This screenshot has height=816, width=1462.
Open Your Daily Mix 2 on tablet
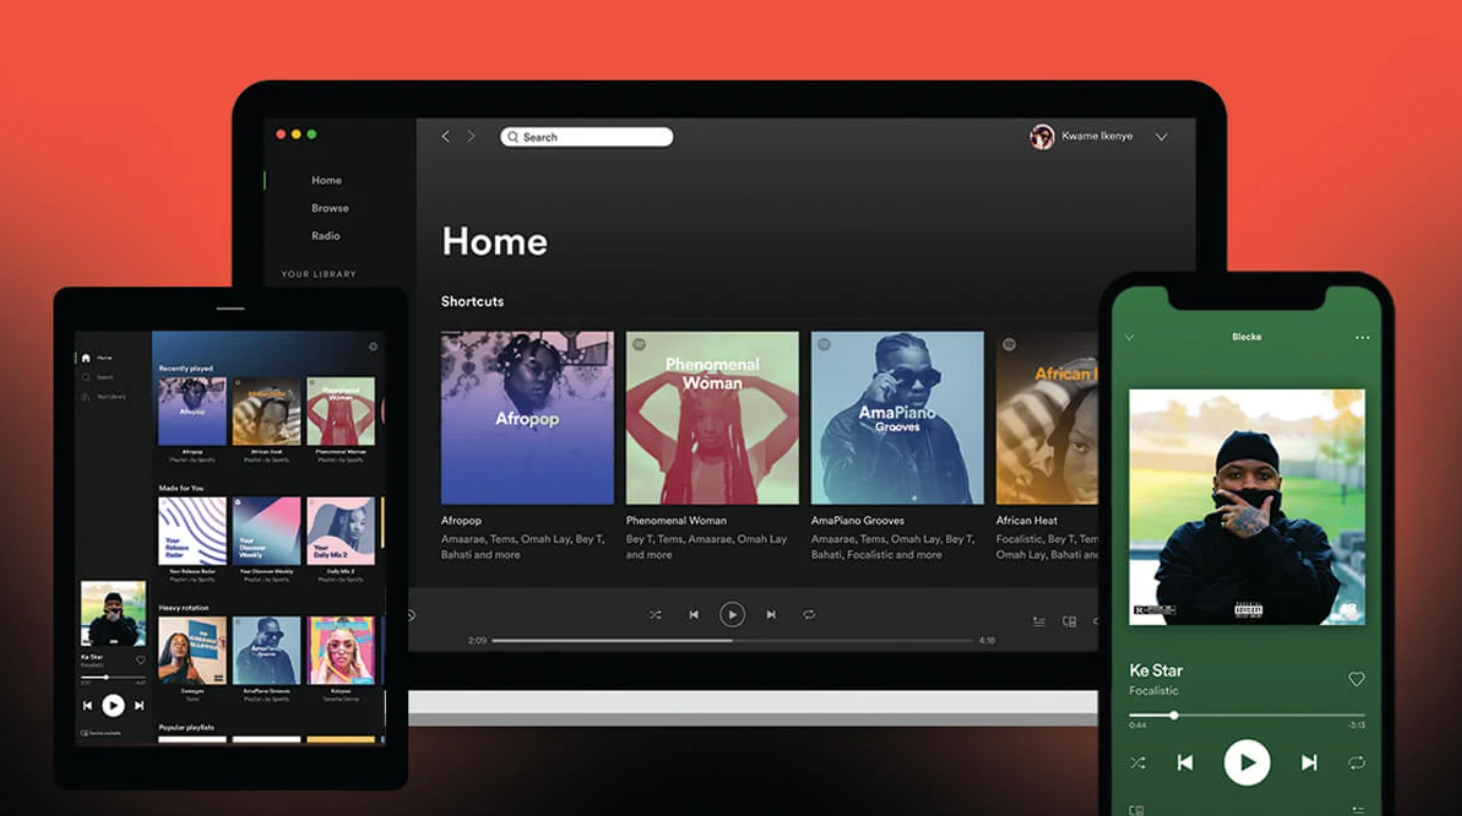341,531
